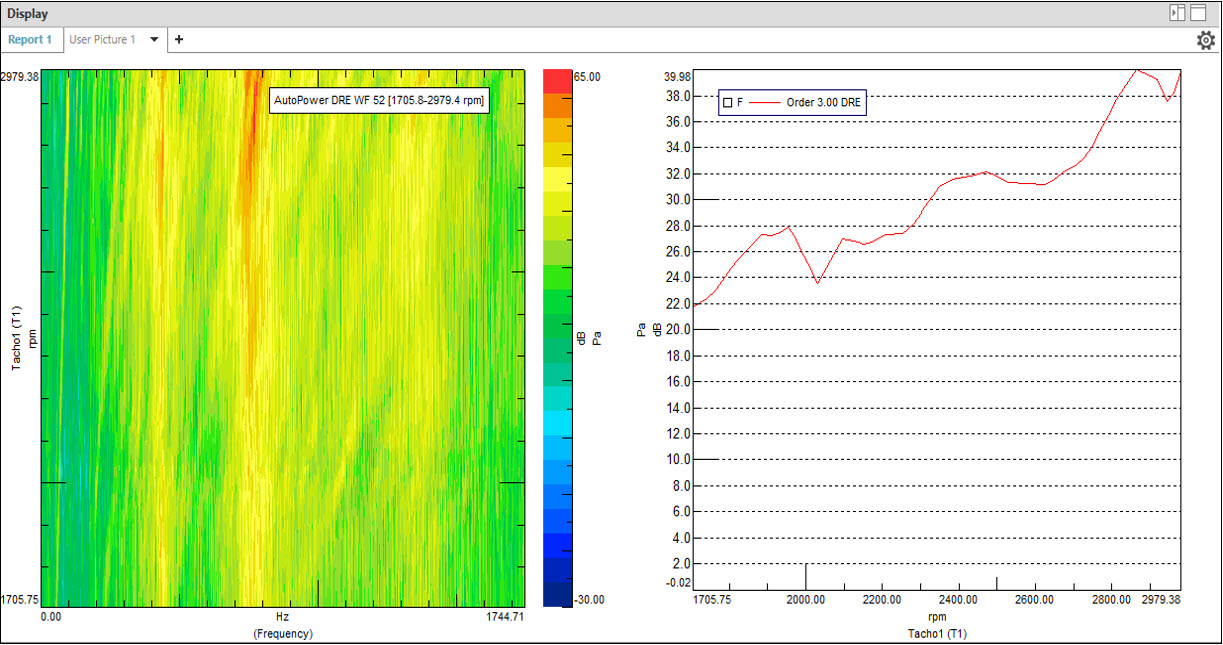This screenshot has height=645, width=1223.
Task: Click the Order 3.00 DRE legend entry
Action: (824, 102)
